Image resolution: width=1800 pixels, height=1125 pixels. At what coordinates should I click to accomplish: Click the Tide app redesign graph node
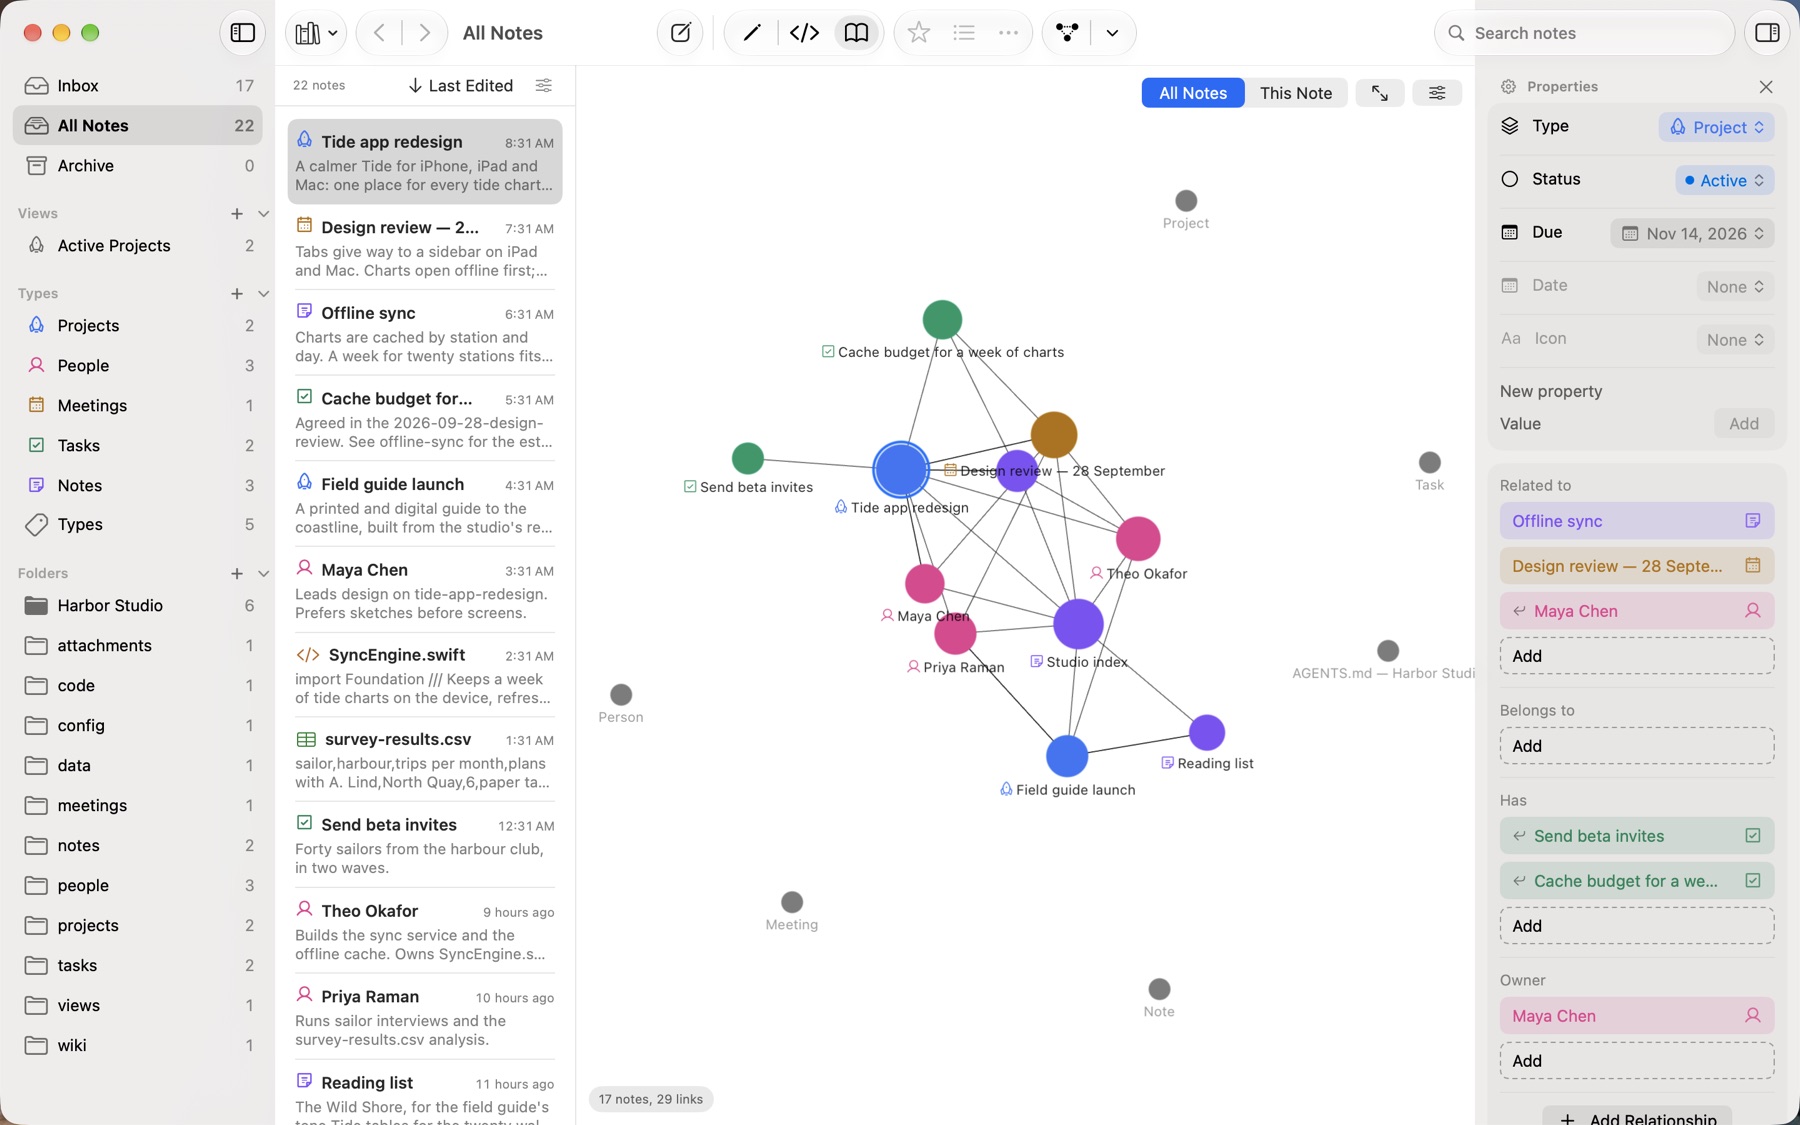coord(901,469)
